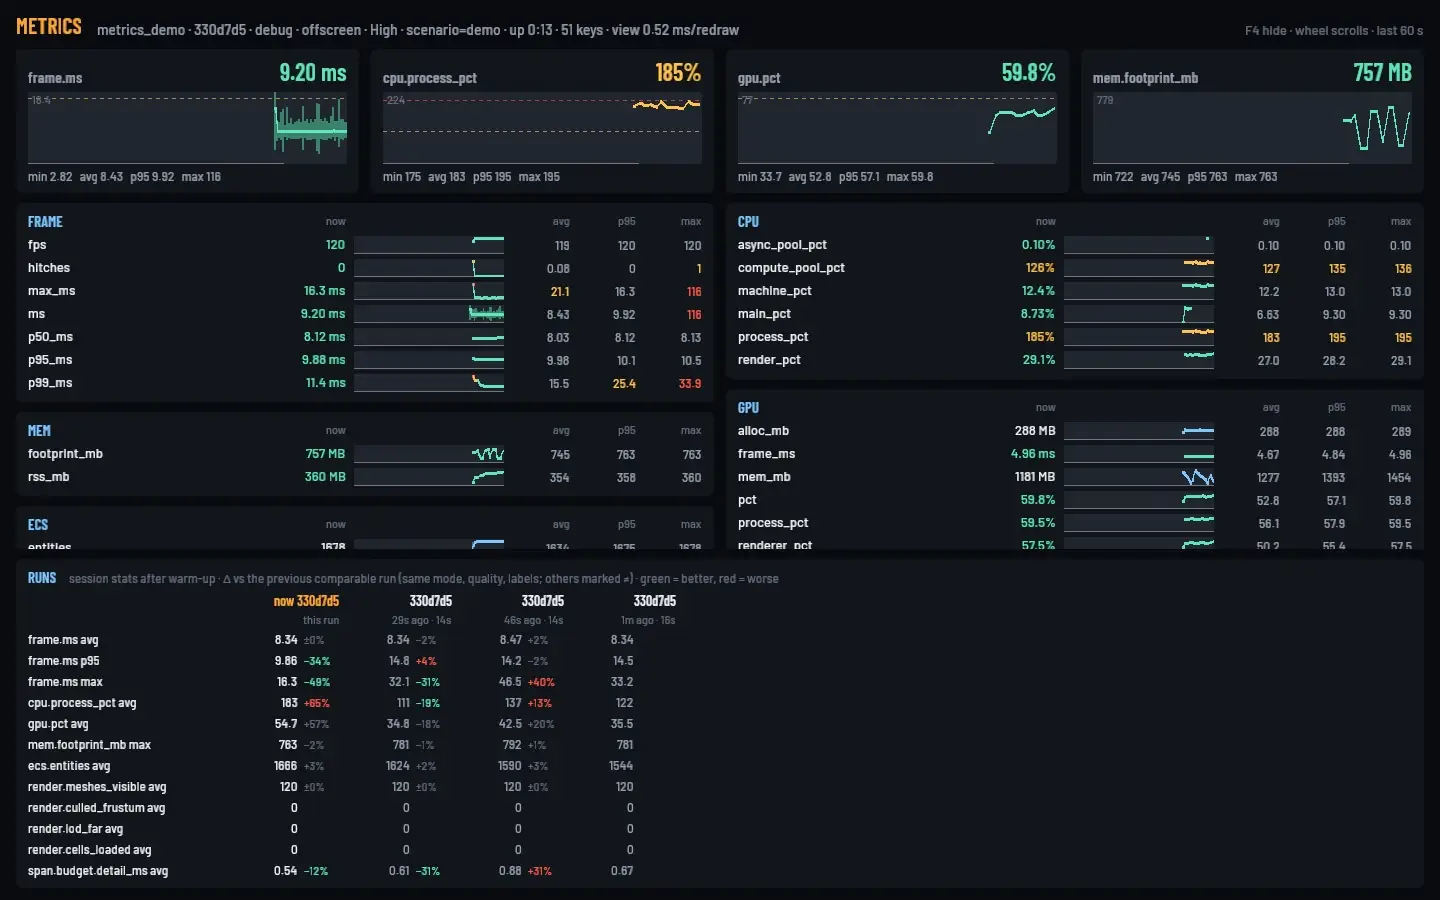Select the 'mem.footprint_mb max' row label
The width and height of the screenshot is (1440, 900).
pyautogui.click(x=89, y=745)
